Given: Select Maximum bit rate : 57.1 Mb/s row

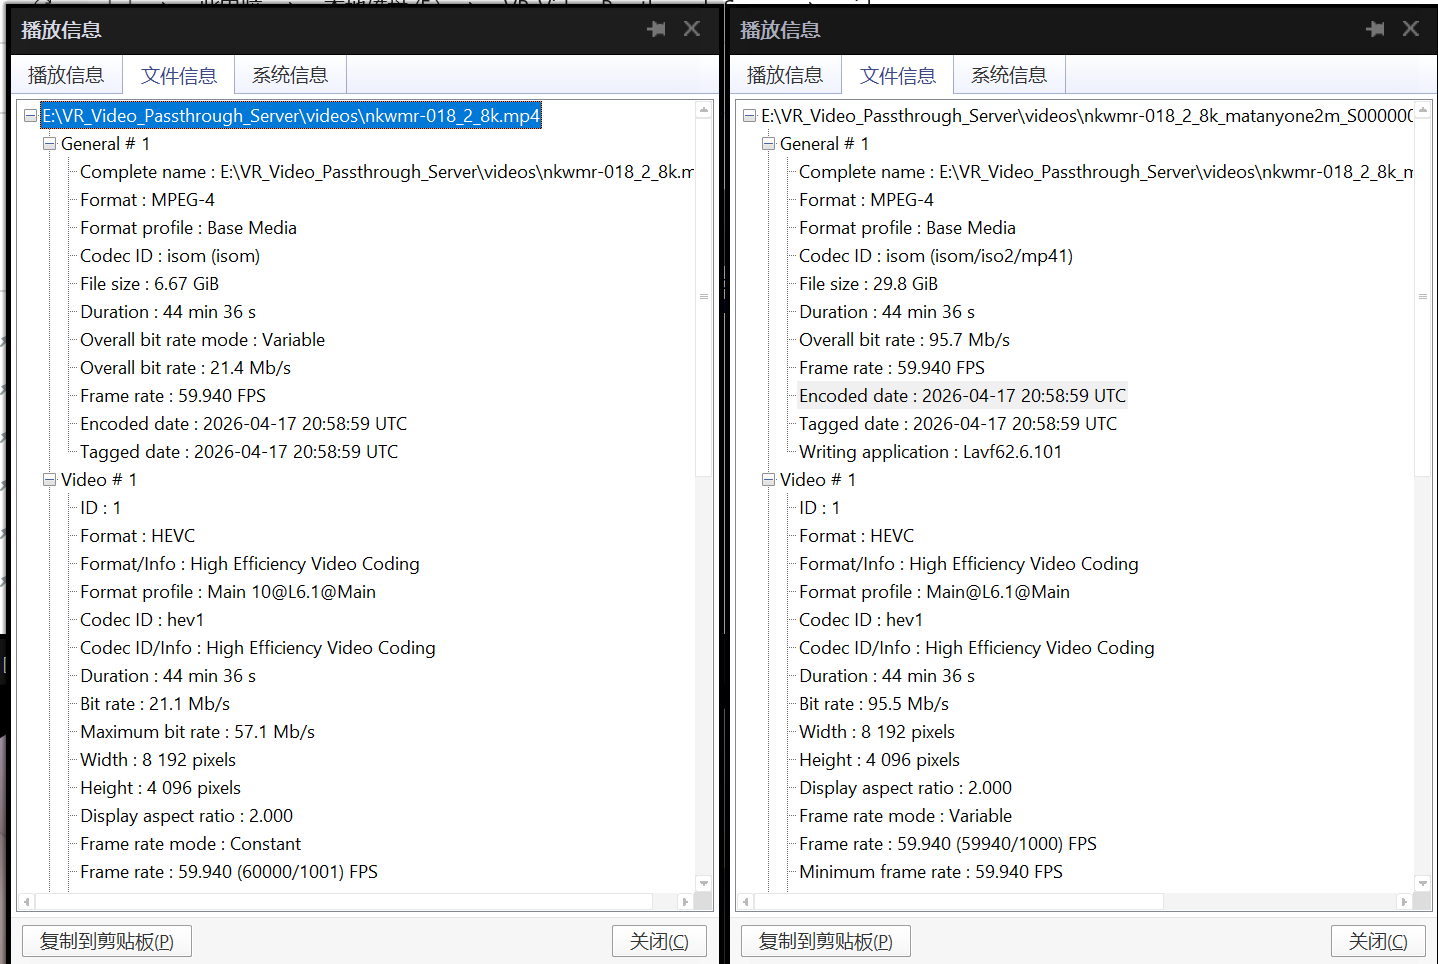Looking at the screenshot, I should point(197,732).
